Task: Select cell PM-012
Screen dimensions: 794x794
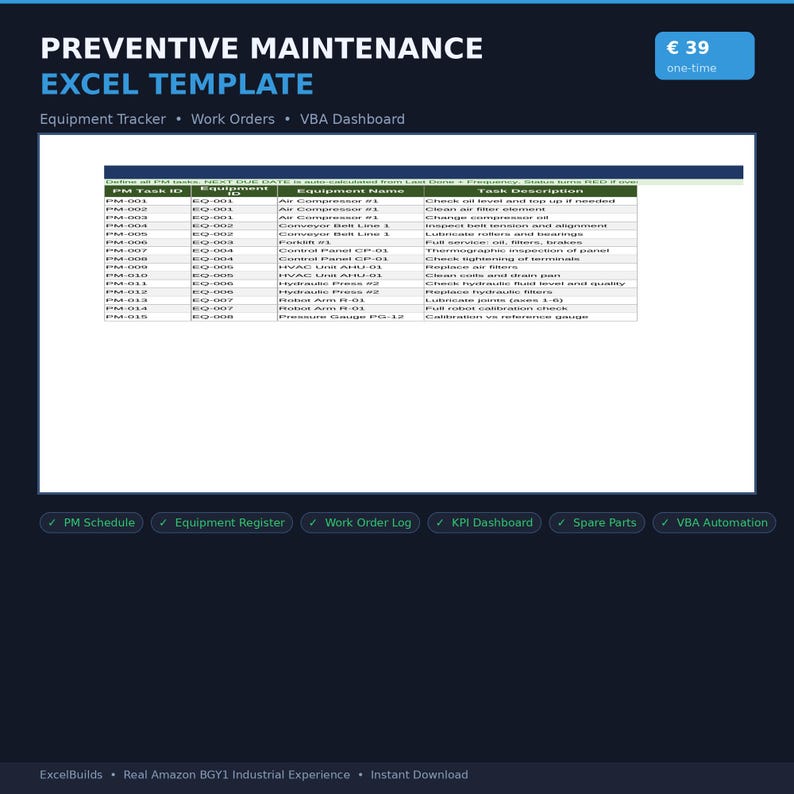Action: pyautogui.click(x=147, y=292)
